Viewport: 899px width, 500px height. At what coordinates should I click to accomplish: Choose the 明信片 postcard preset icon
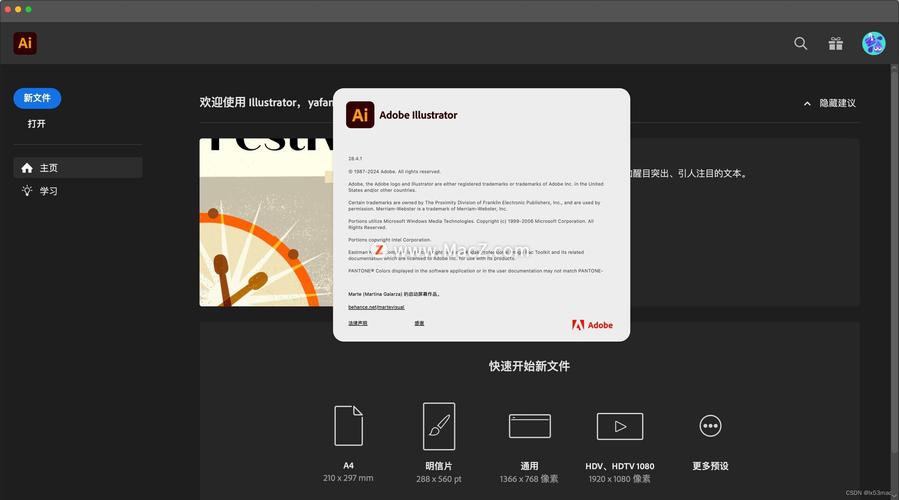[439, 426]
